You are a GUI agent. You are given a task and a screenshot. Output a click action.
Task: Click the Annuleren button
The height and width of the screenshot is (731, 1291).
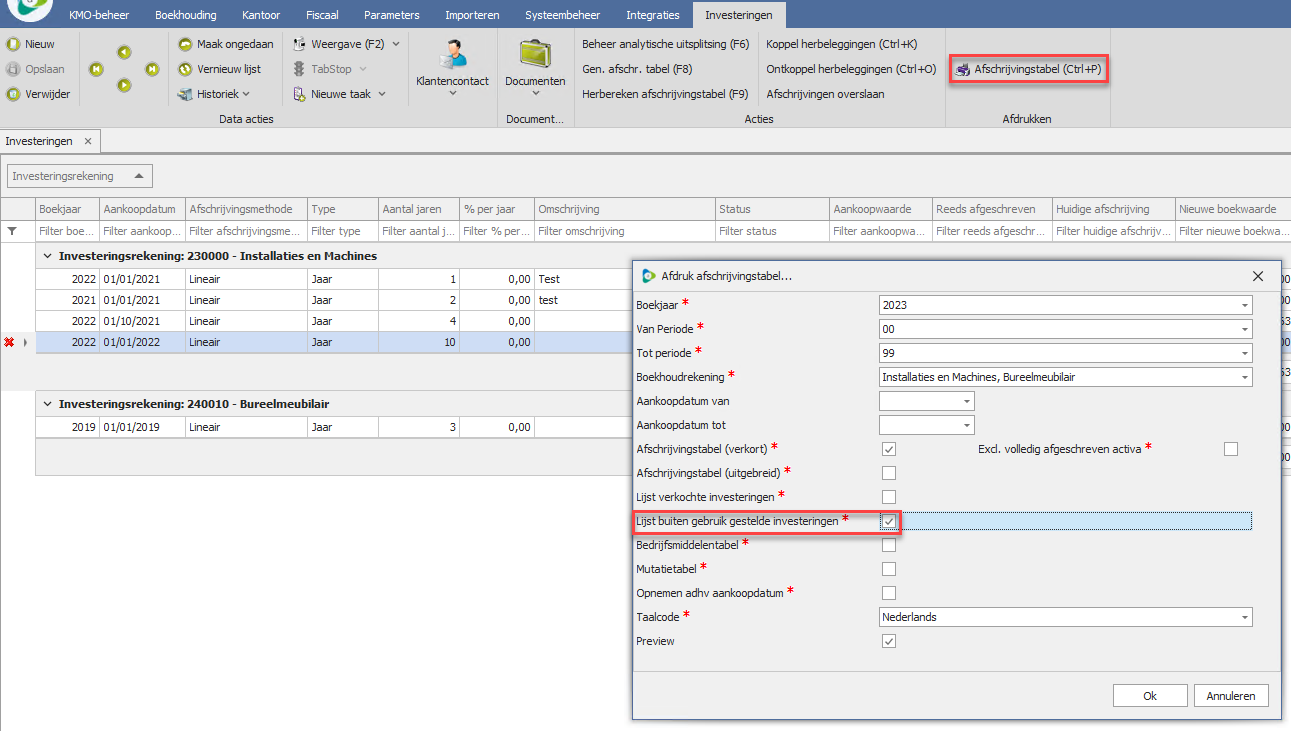tap(1231, 696)
